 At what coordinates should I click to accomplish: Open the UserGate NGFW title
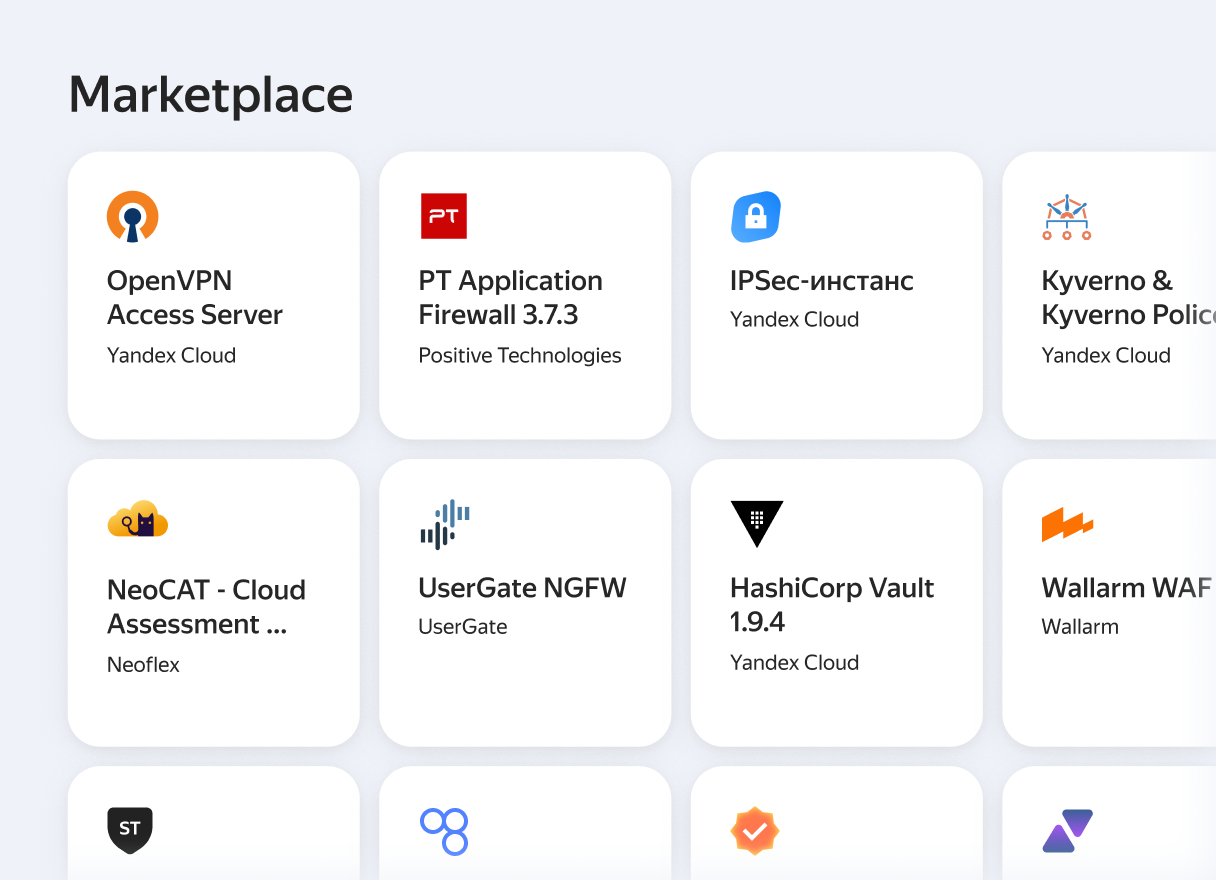[522, 588]
